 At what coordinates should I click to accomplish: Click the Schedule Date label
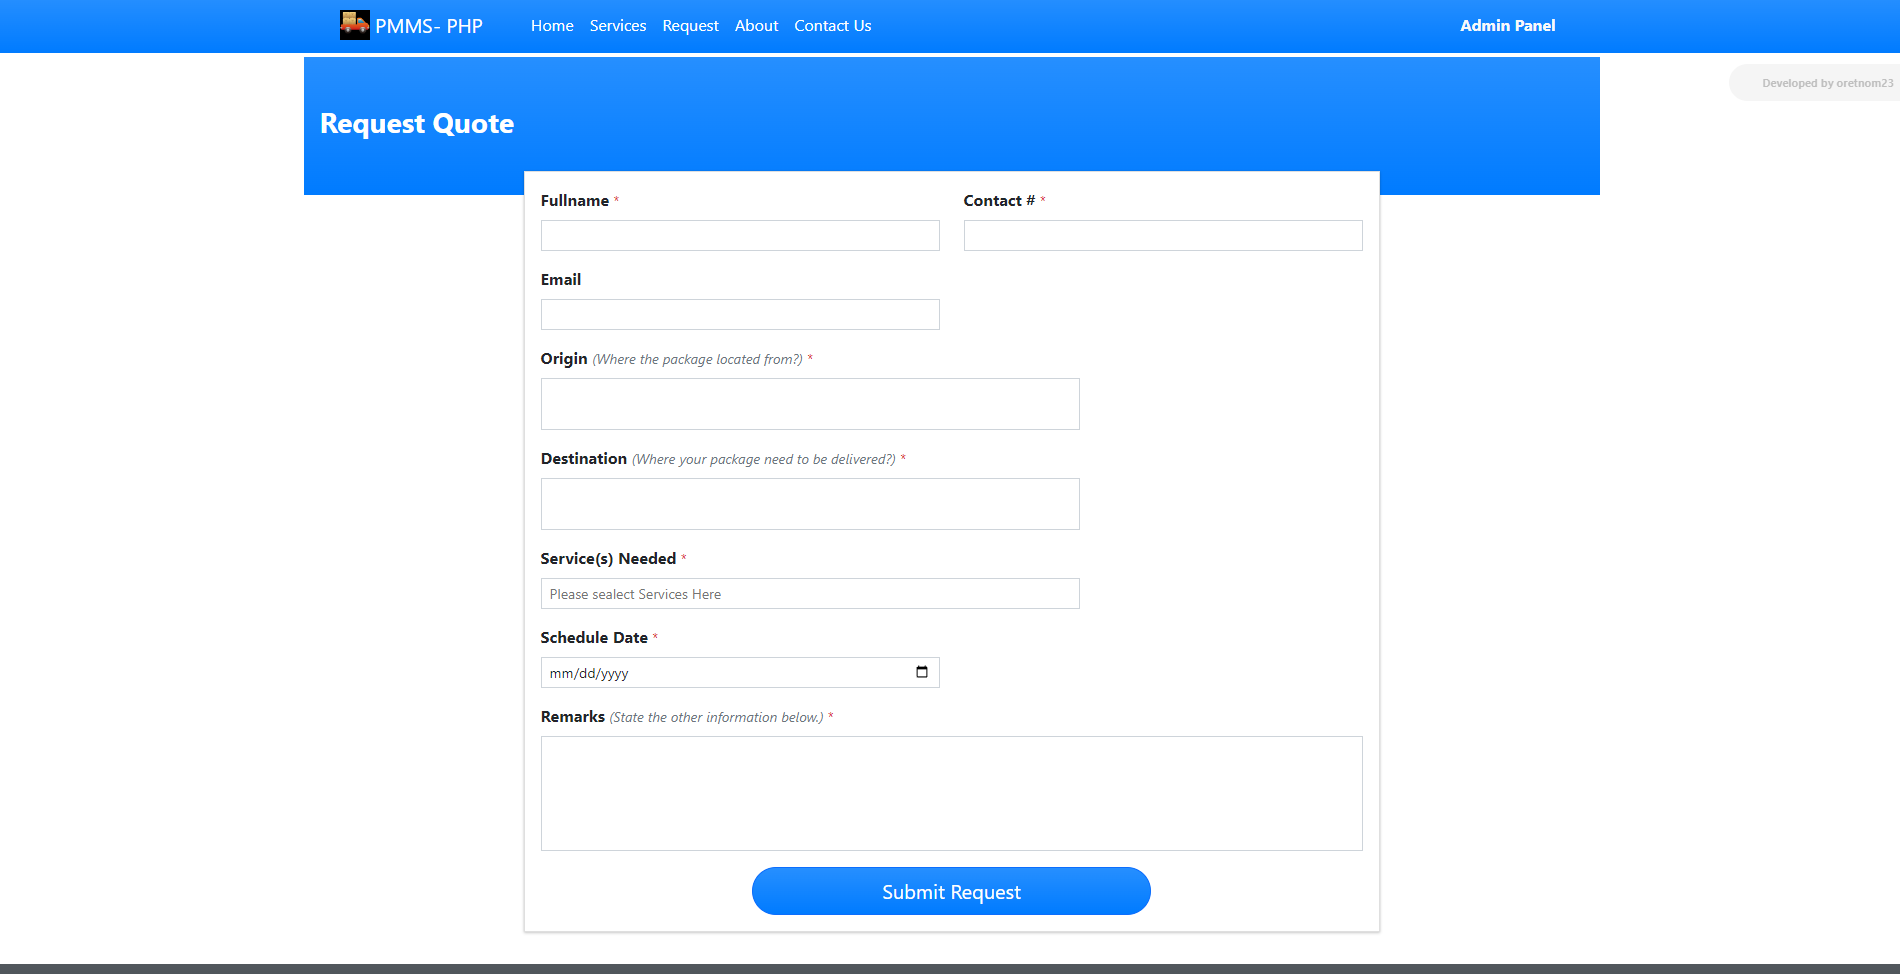594,638
